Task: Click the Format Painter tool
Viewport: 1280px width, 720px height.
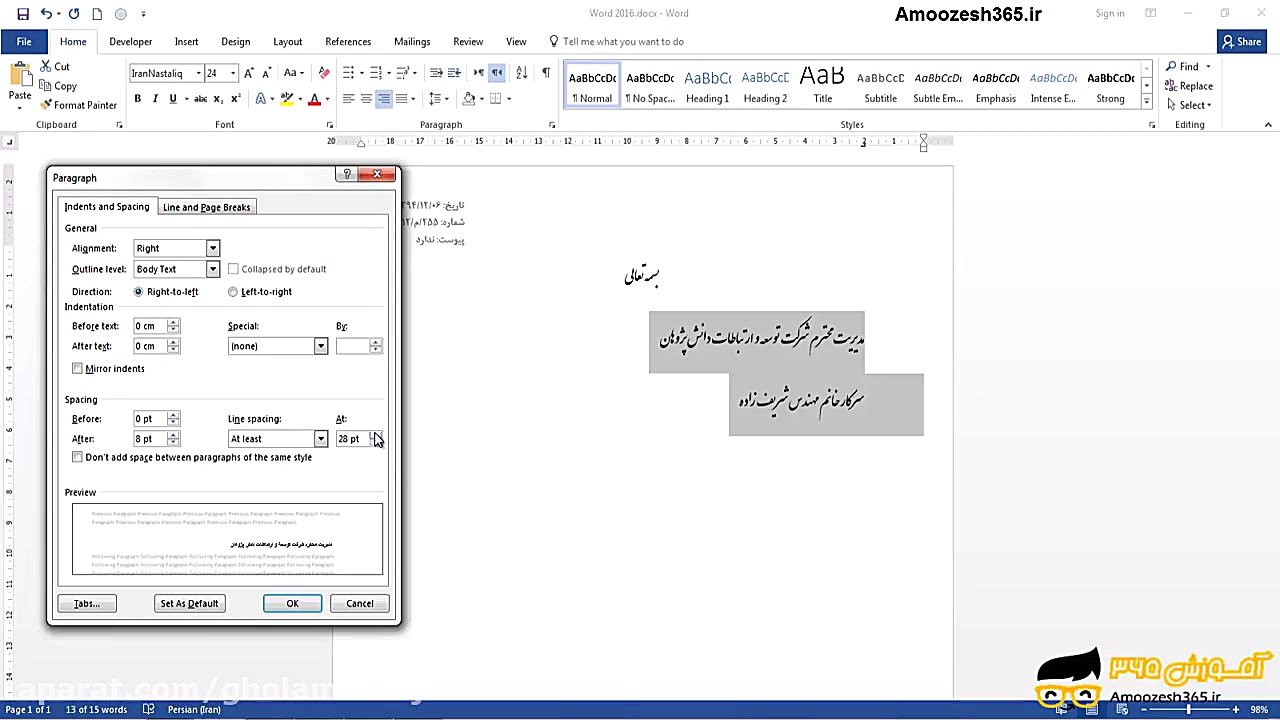Action: pyautogui.click(x=78, y=105)
